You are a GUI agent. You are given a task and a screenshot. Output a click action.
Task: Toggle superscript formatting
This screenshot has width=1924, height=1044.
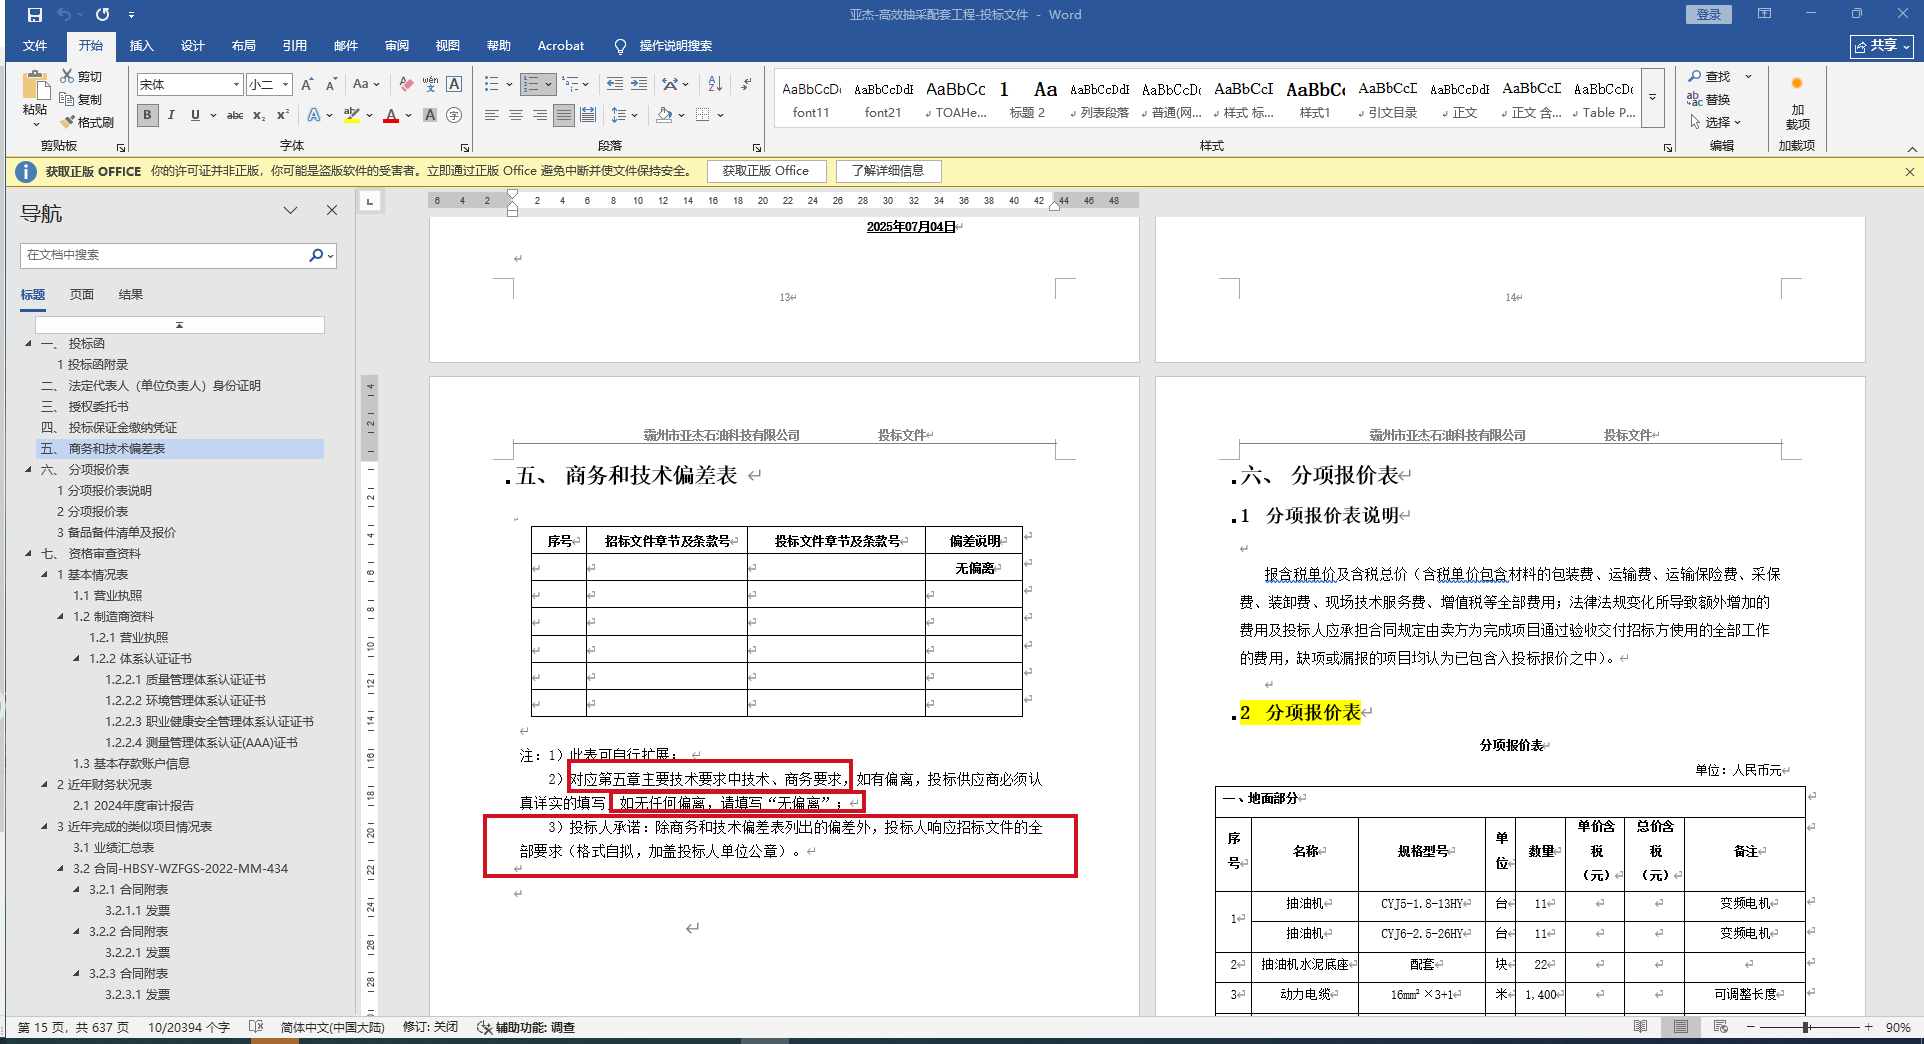pos(283,115)
